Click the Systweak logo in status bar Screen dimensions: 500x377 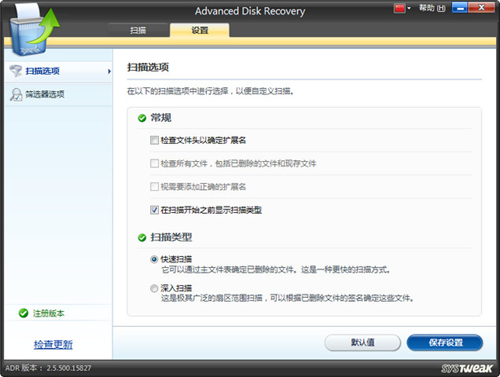coord(467,368)
